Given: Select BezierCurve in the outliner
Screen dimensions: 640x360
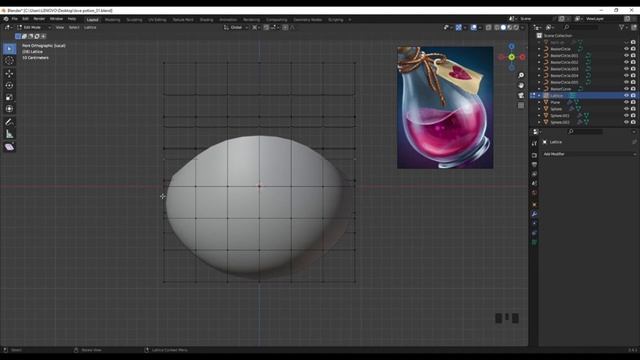Looking at the screenshot, I should pyautogui.click(x=560, y=89).
